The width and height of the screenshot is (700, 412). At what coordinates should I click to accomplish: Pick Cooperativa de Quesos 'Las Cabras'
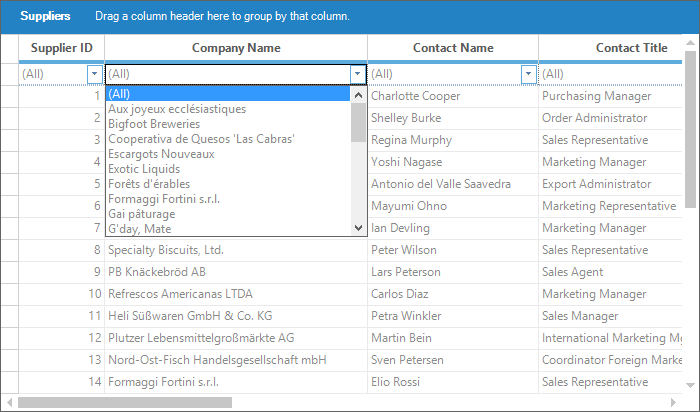(x=228, y=139)
